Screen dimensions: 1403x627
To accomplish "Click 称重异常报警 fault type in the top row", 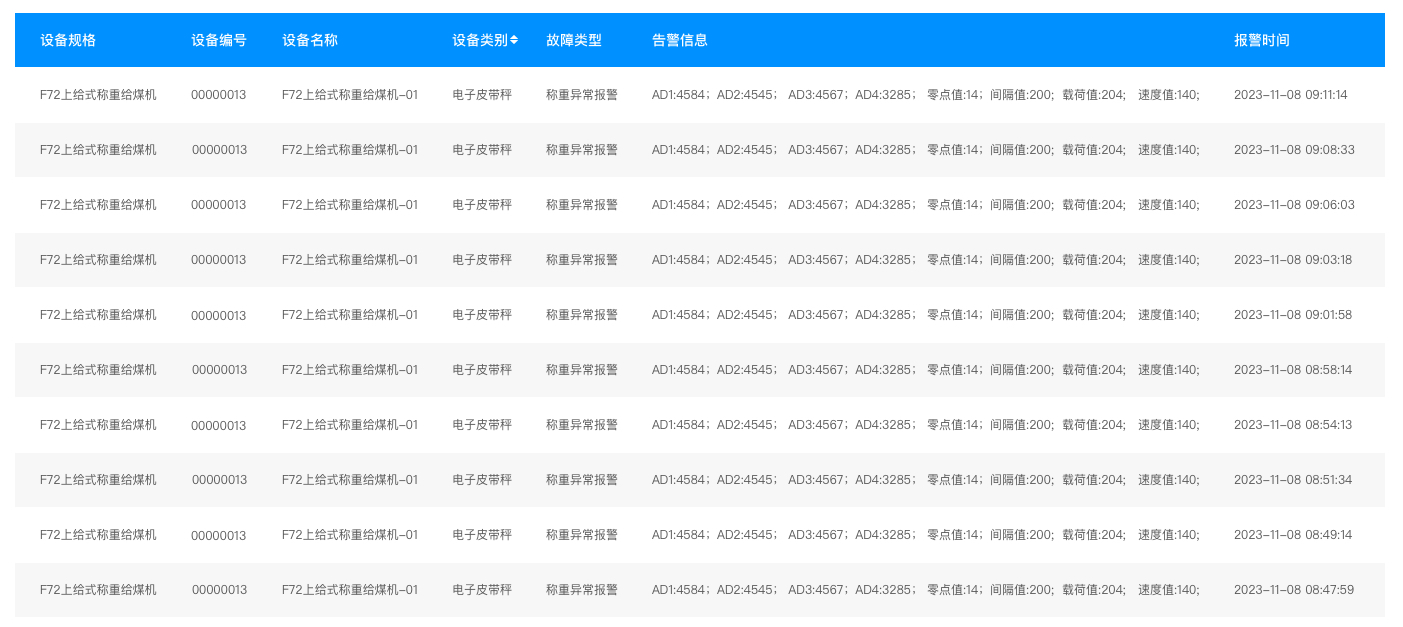I will point(581,95).
